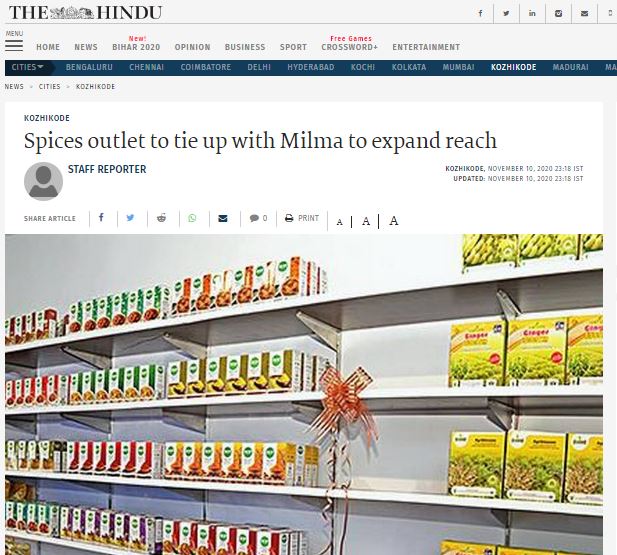Open BIHAR 2020 section

(x=136, y=47)
